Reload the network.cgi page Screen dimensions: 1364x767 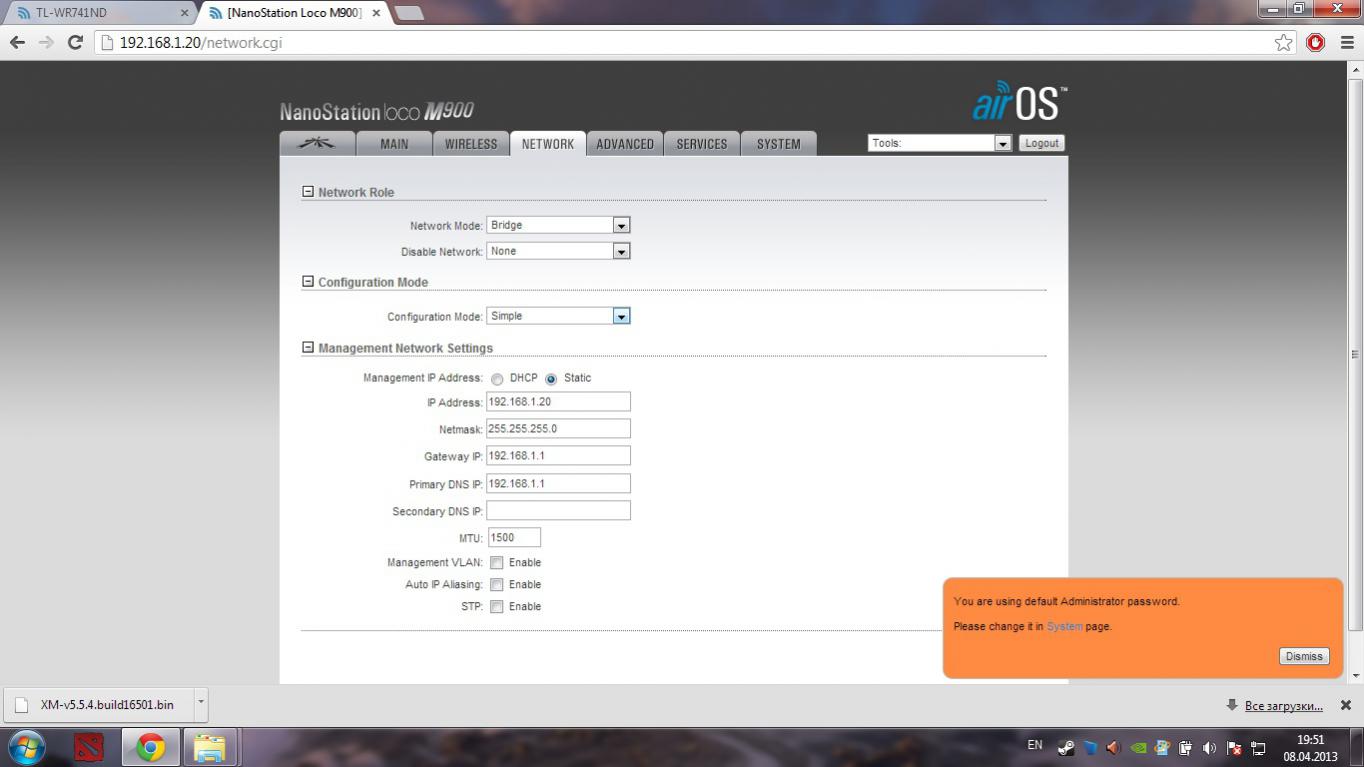(75, 42)
